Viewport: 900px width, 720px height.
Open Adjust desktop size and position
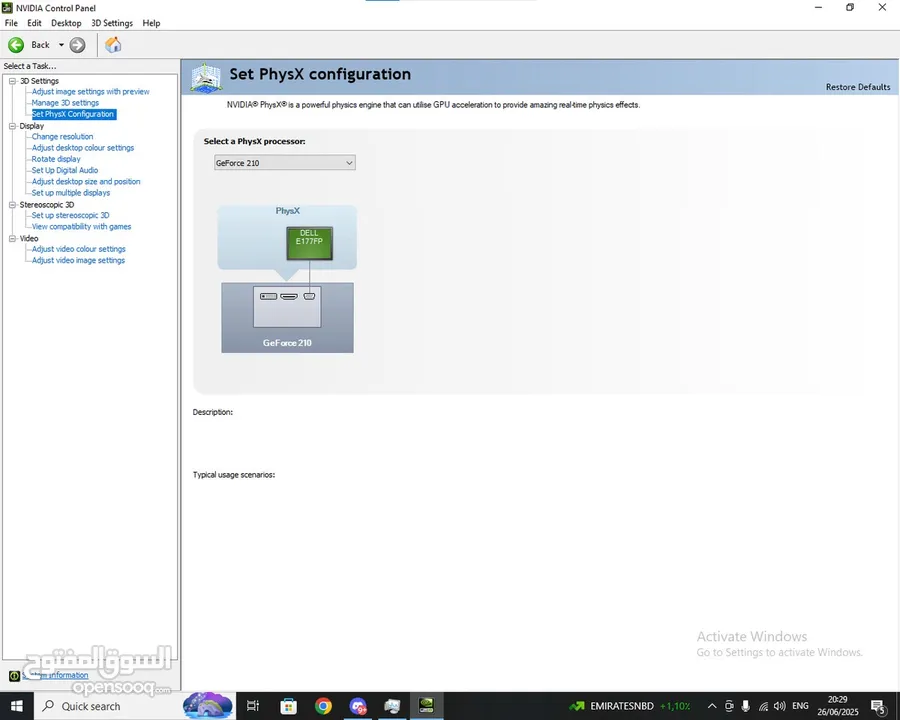(x=86, y=181)
